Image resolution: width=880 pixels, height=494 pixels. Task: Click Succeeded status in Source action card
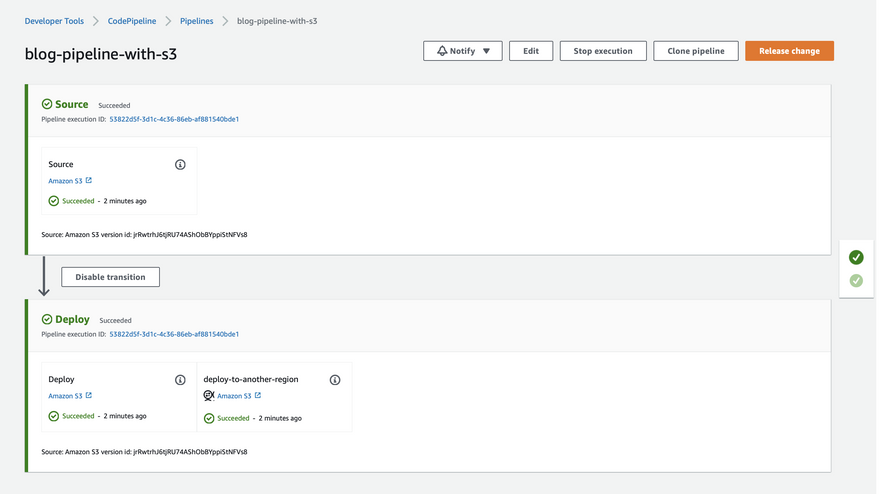78,201
